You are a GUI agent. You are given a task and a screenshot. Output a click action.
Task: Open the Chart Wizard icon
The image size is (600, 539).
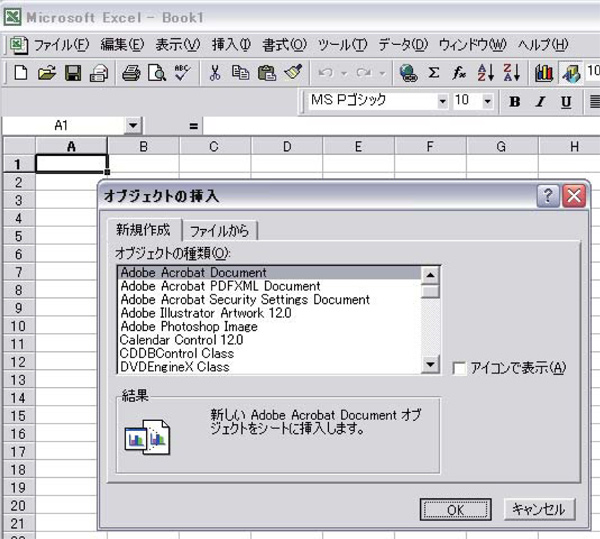pyautogui.click(x=544, y=72)
